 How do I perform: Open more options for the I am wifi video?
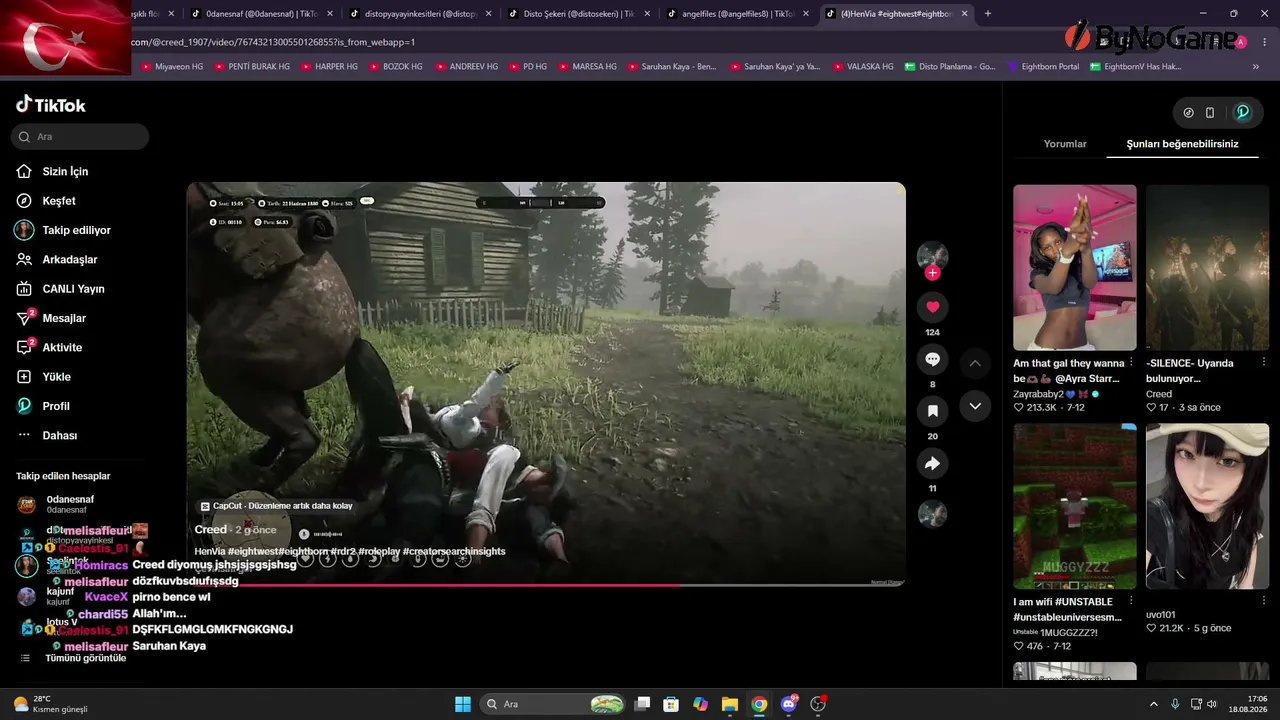(1131, 602)
